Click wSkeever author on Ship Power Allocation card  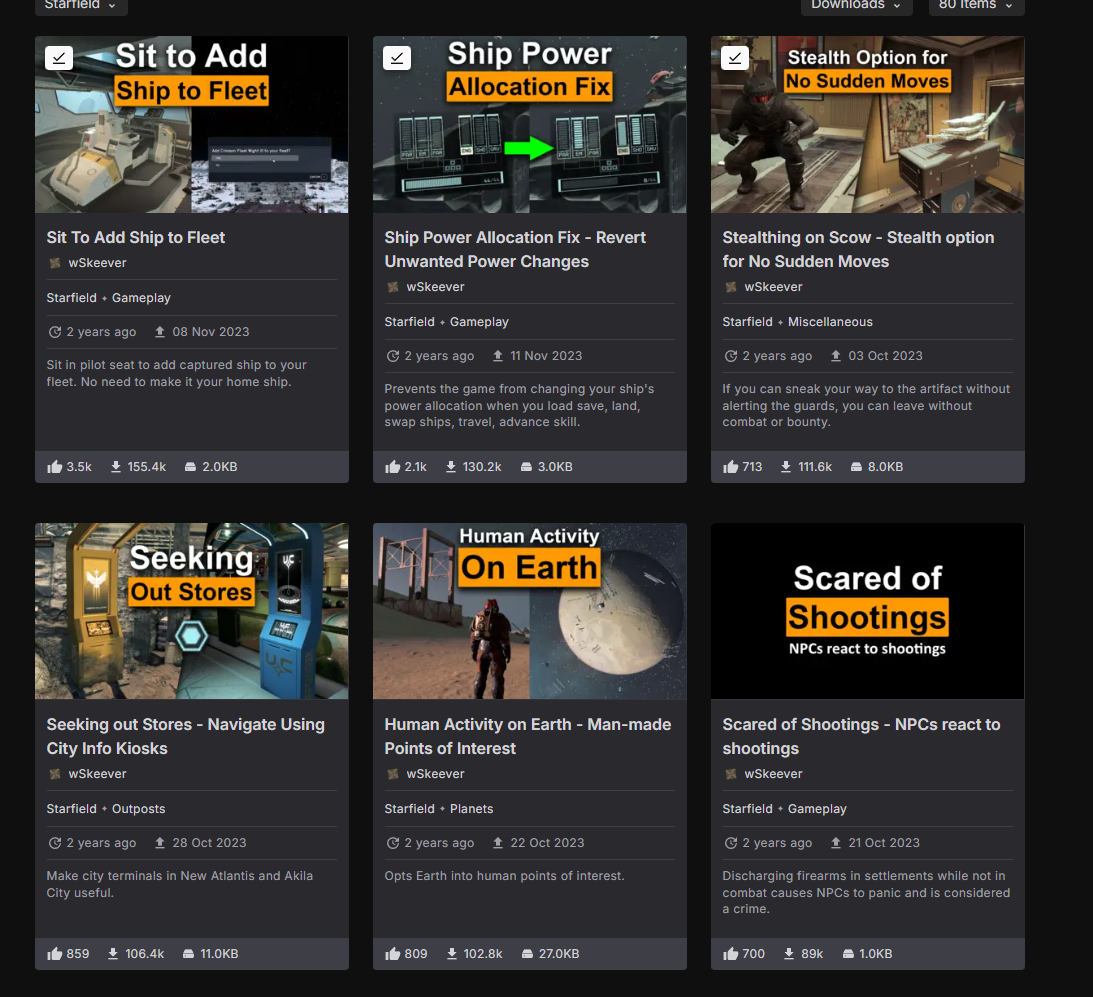pyautogui.click(x=436, y=287)
